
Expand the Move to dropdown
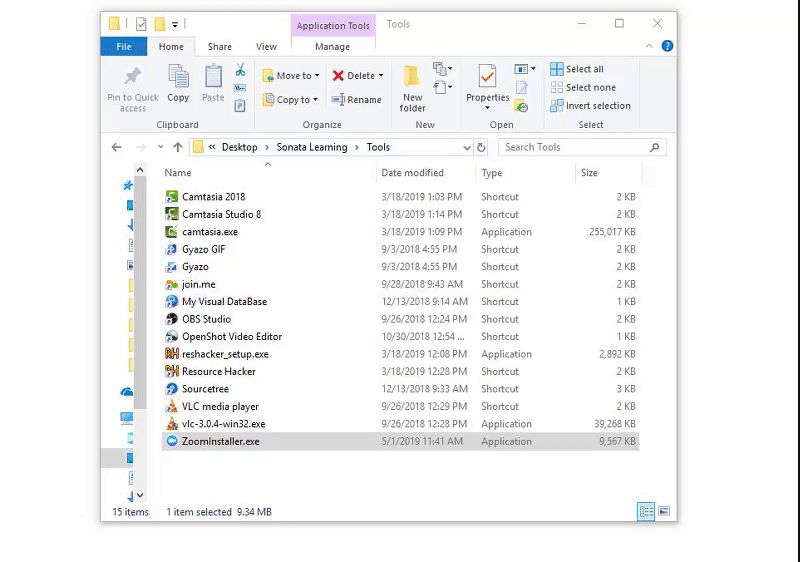pyautogui.click(x=316, y=76)
